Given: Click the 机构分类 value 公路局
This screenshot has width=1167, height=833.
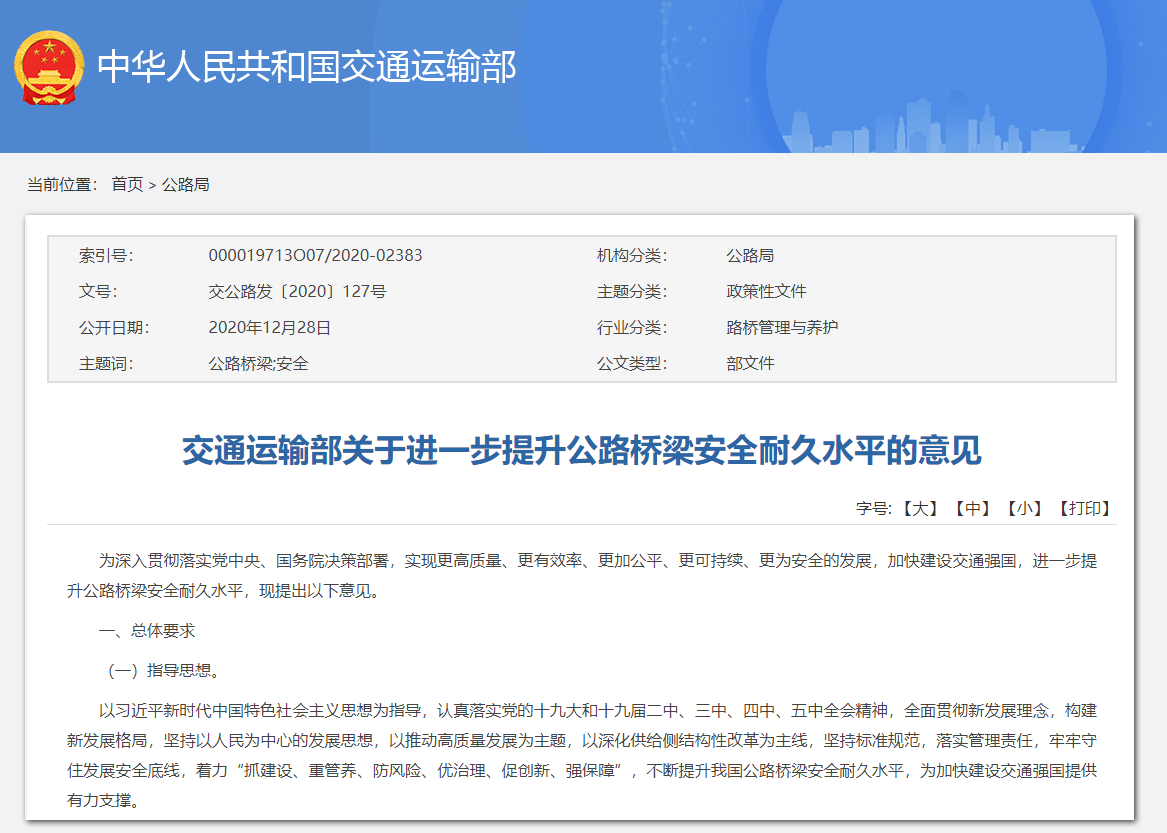Looking at the screenshot, I should (753, 255).
